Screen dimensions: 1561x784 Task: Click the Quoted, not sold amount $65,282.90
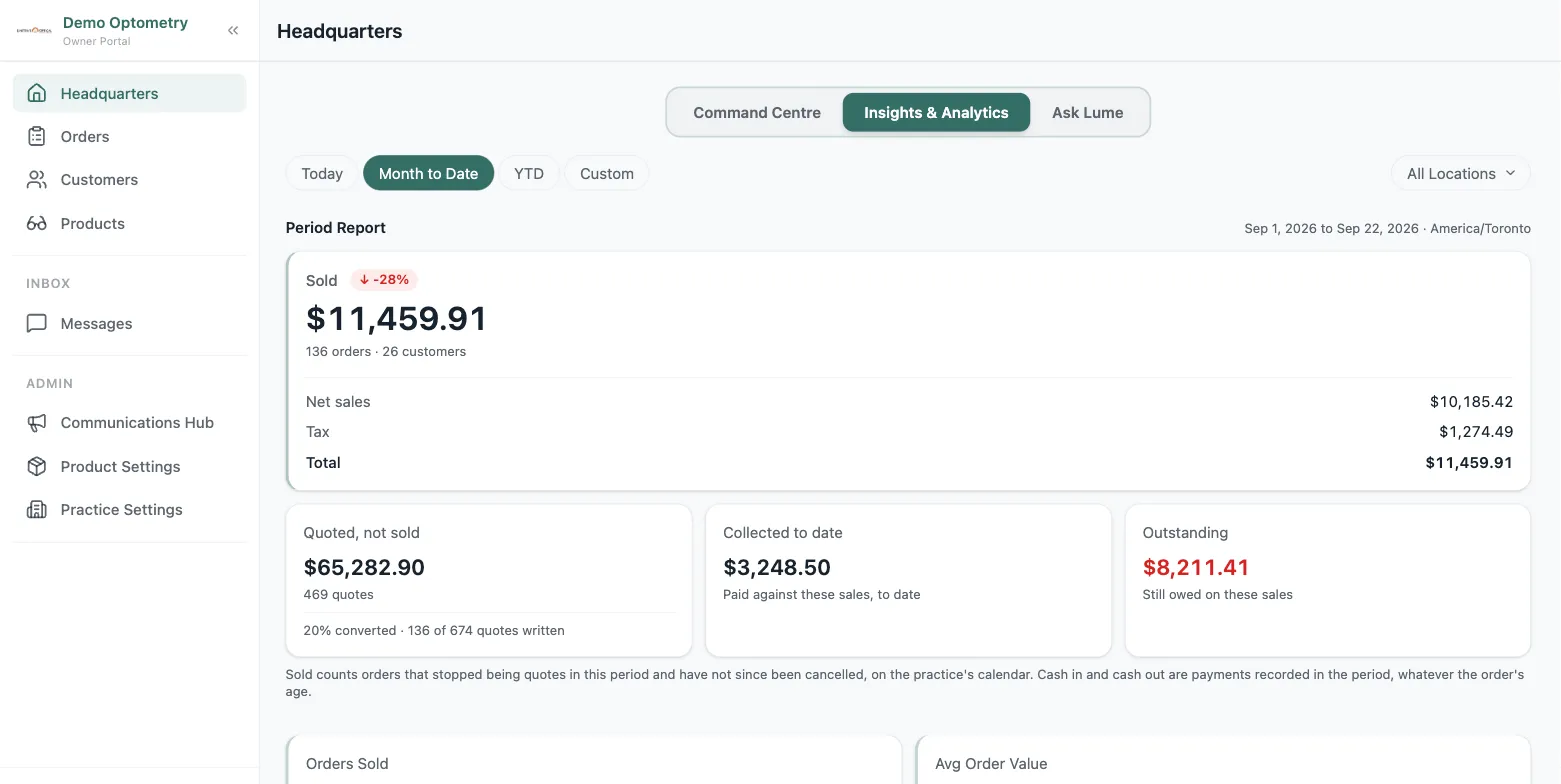(x=364, y=567)
